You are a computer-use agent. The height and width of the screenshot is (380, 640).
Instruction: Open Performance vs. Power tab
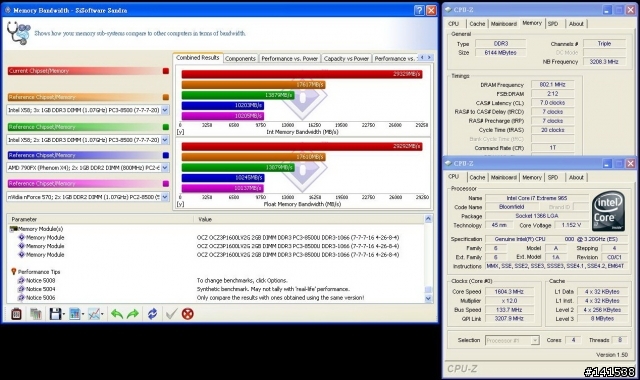tap(289, 58)
